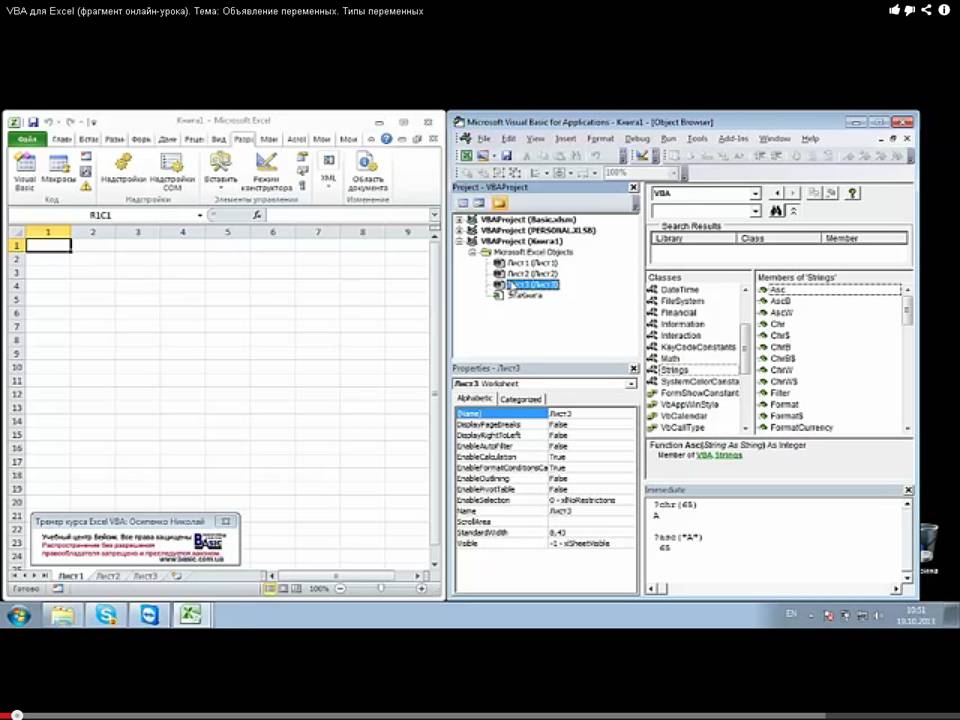The height and width of the screenshot is (720, 960).
Task: View Microsoft Excel icon in VBA toolbar
Action: click(467, 156)
